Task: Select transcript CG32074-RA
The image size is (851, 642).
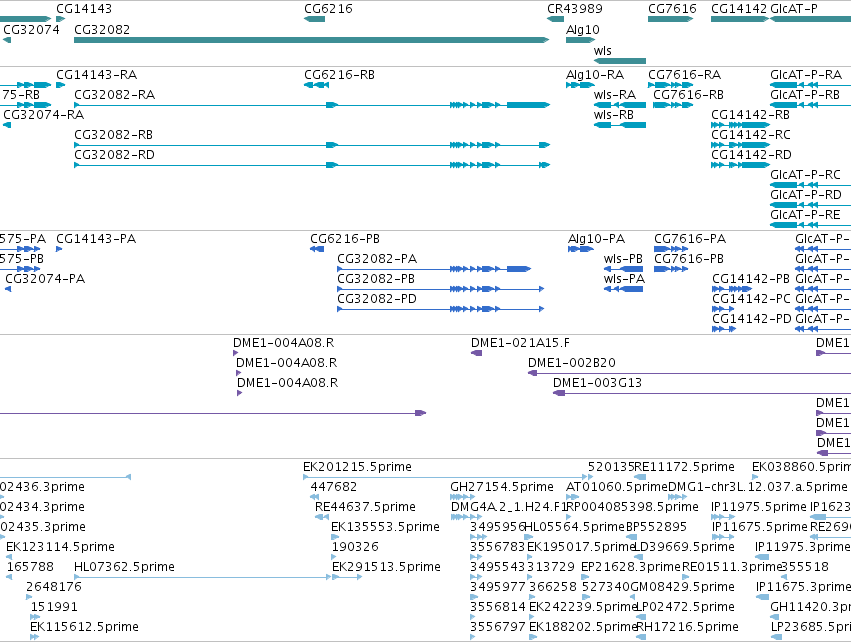Action: click(7, 125)
